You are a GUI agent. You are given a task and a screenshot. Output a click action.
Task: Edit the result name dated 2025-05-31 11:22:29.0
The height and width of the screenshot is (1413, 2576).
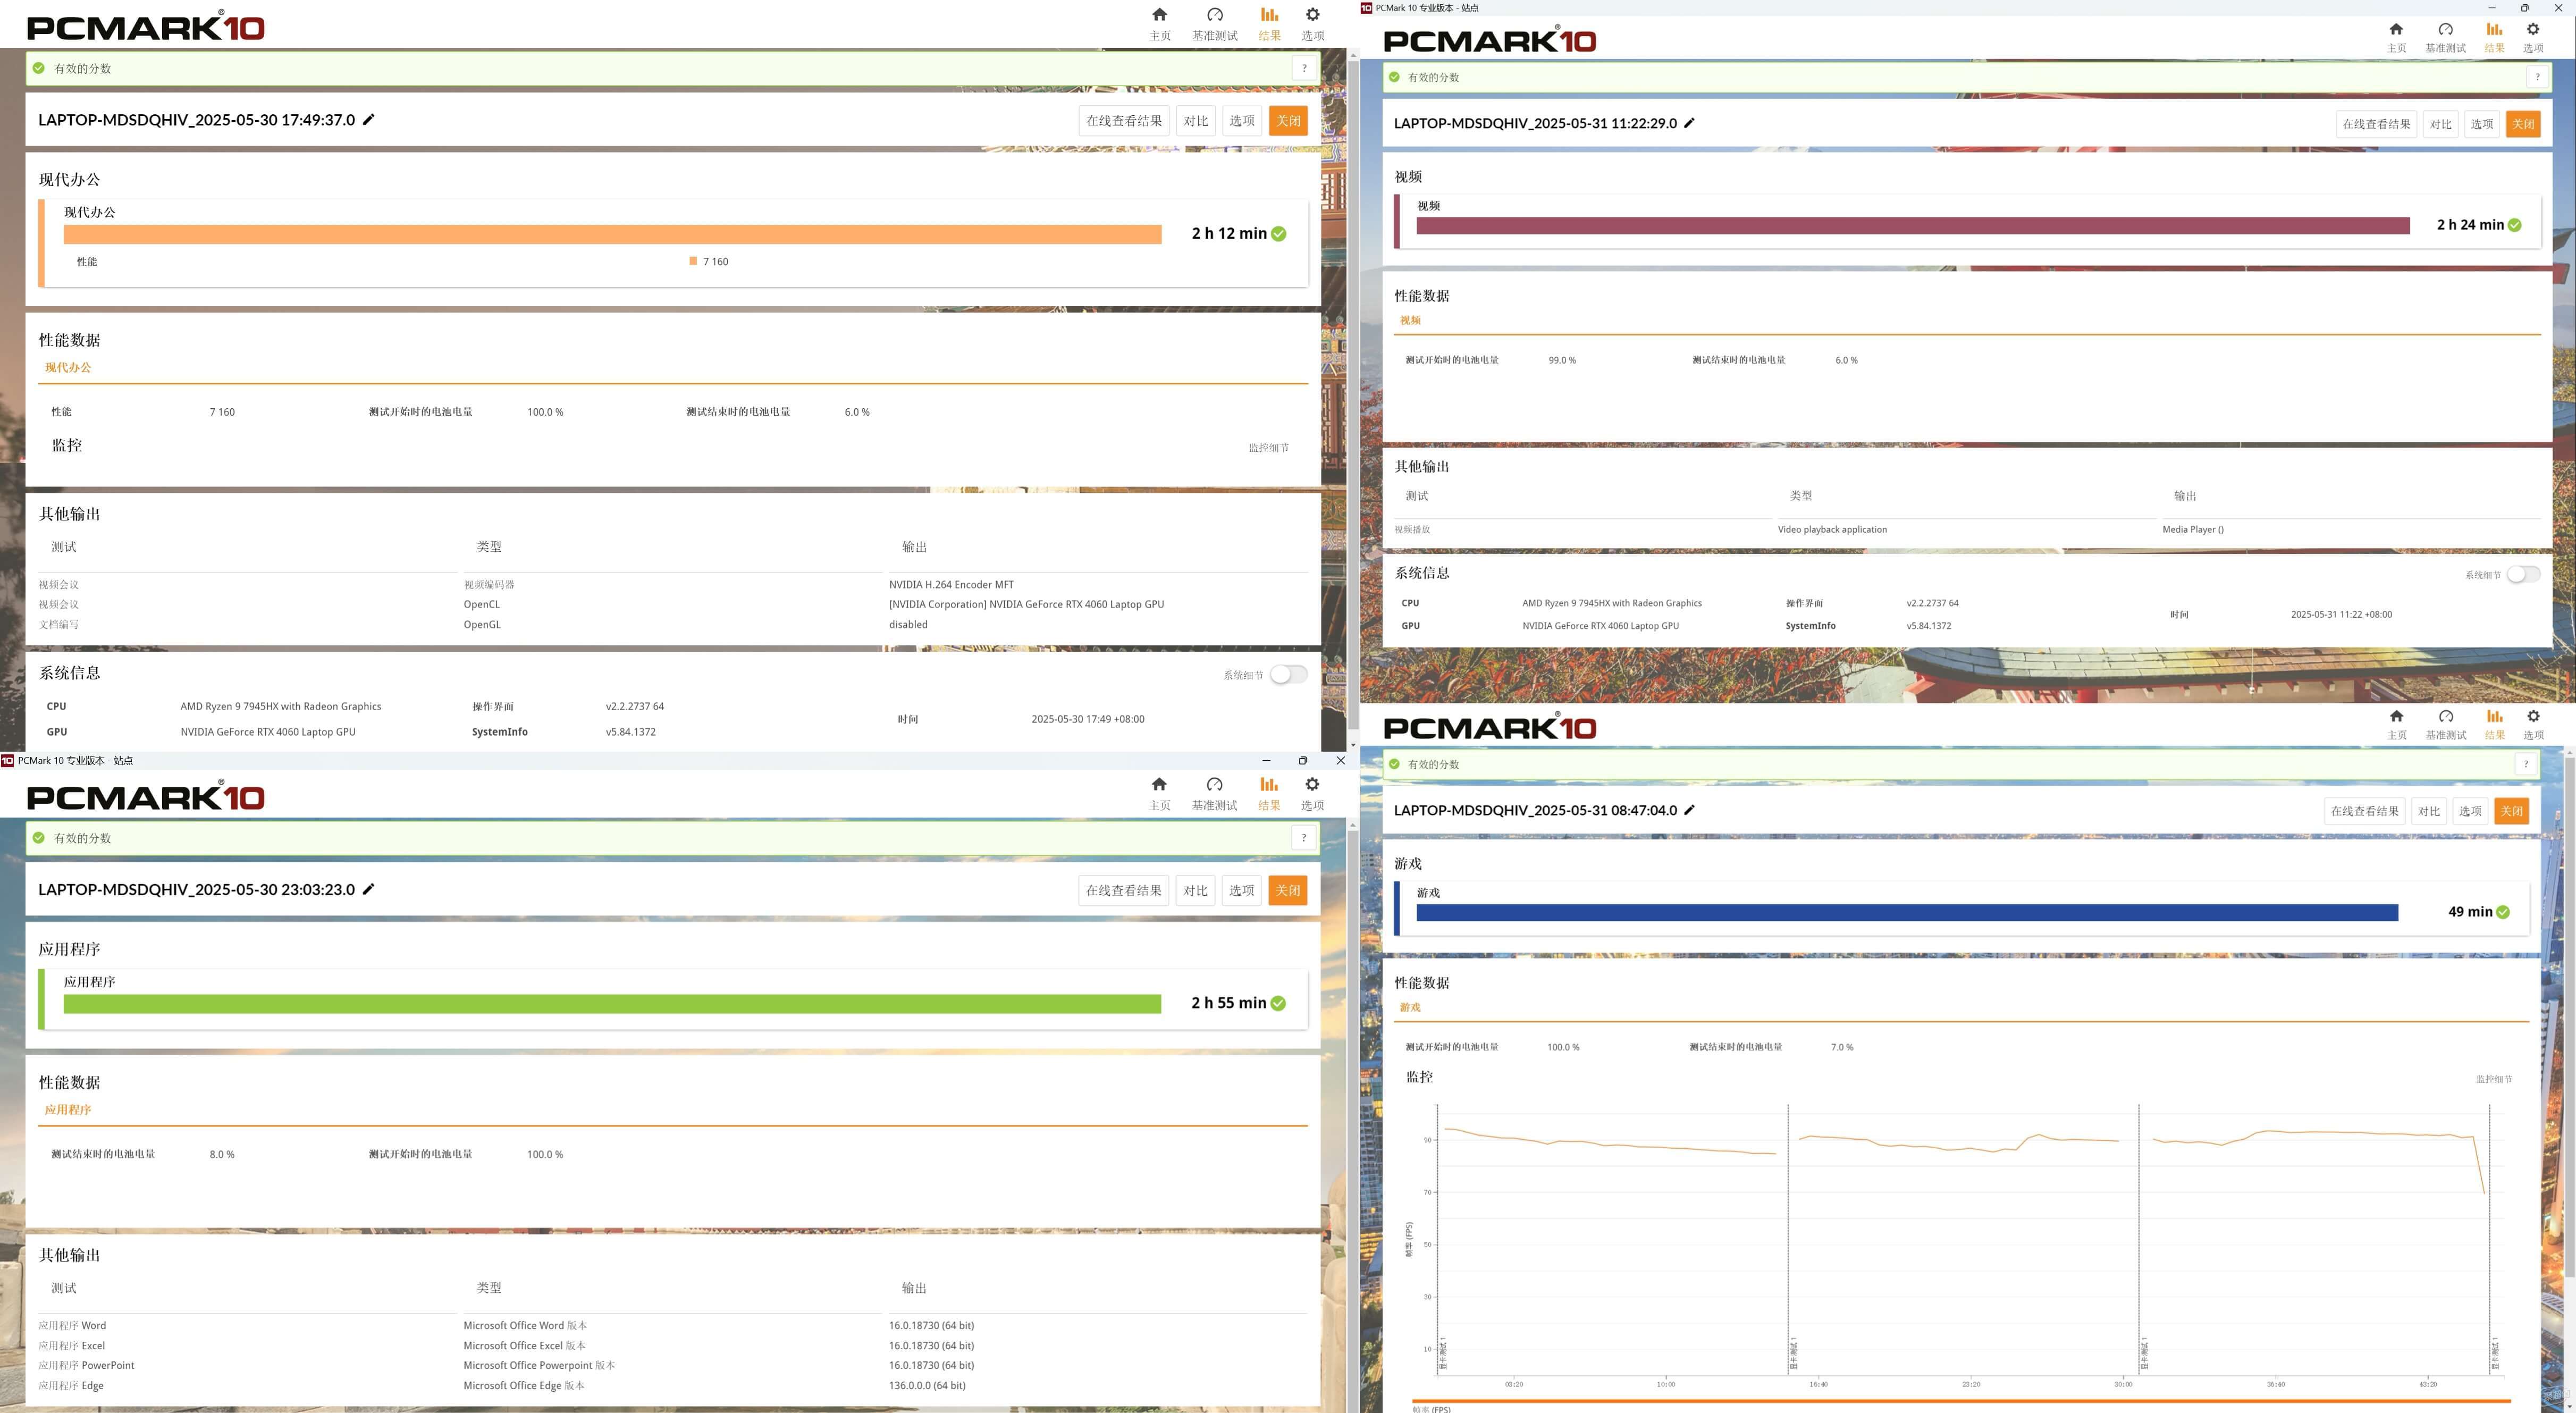1689,123
